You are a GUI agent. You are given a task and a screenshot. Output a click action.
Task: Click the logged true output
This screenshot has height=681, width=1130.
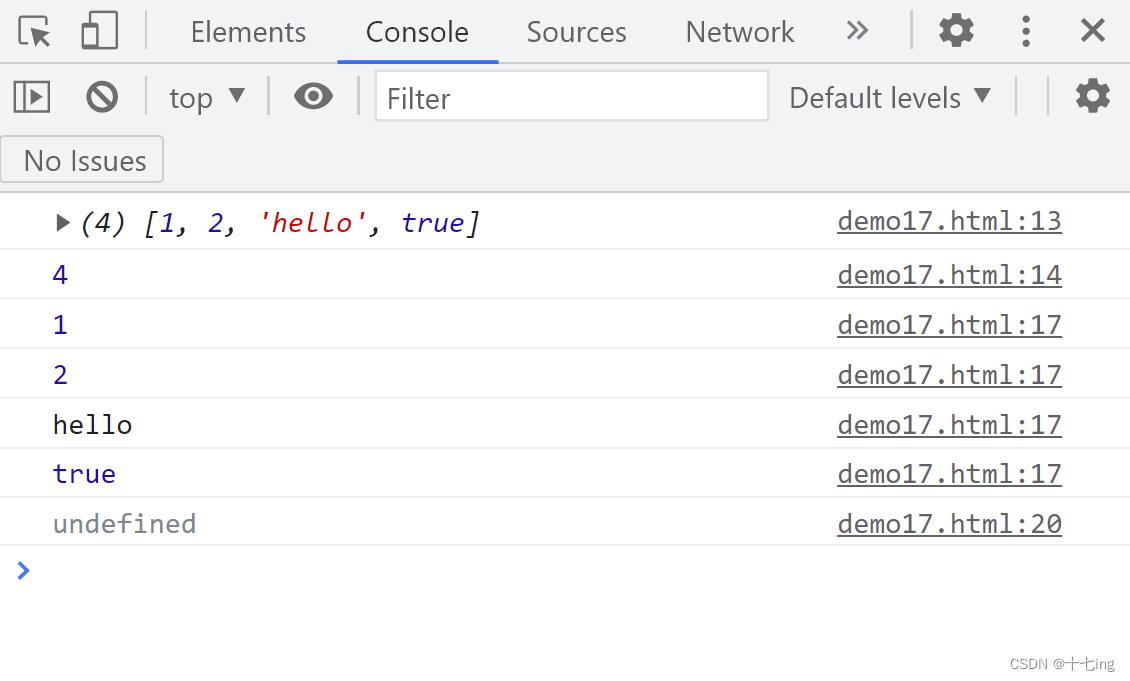click(x=84, y=474)
